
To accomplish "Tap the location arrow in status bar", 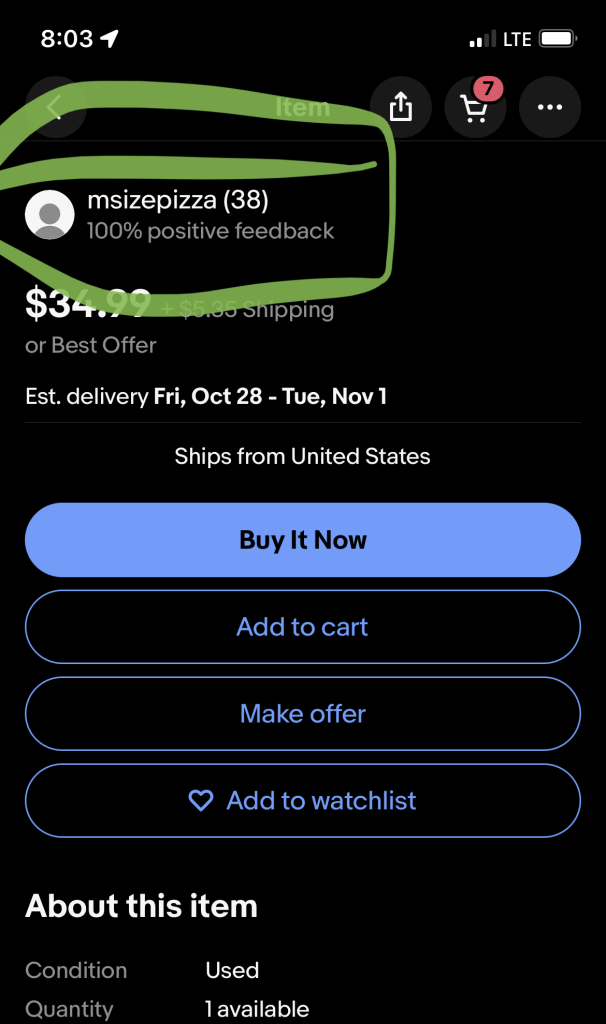I will 110,39.
